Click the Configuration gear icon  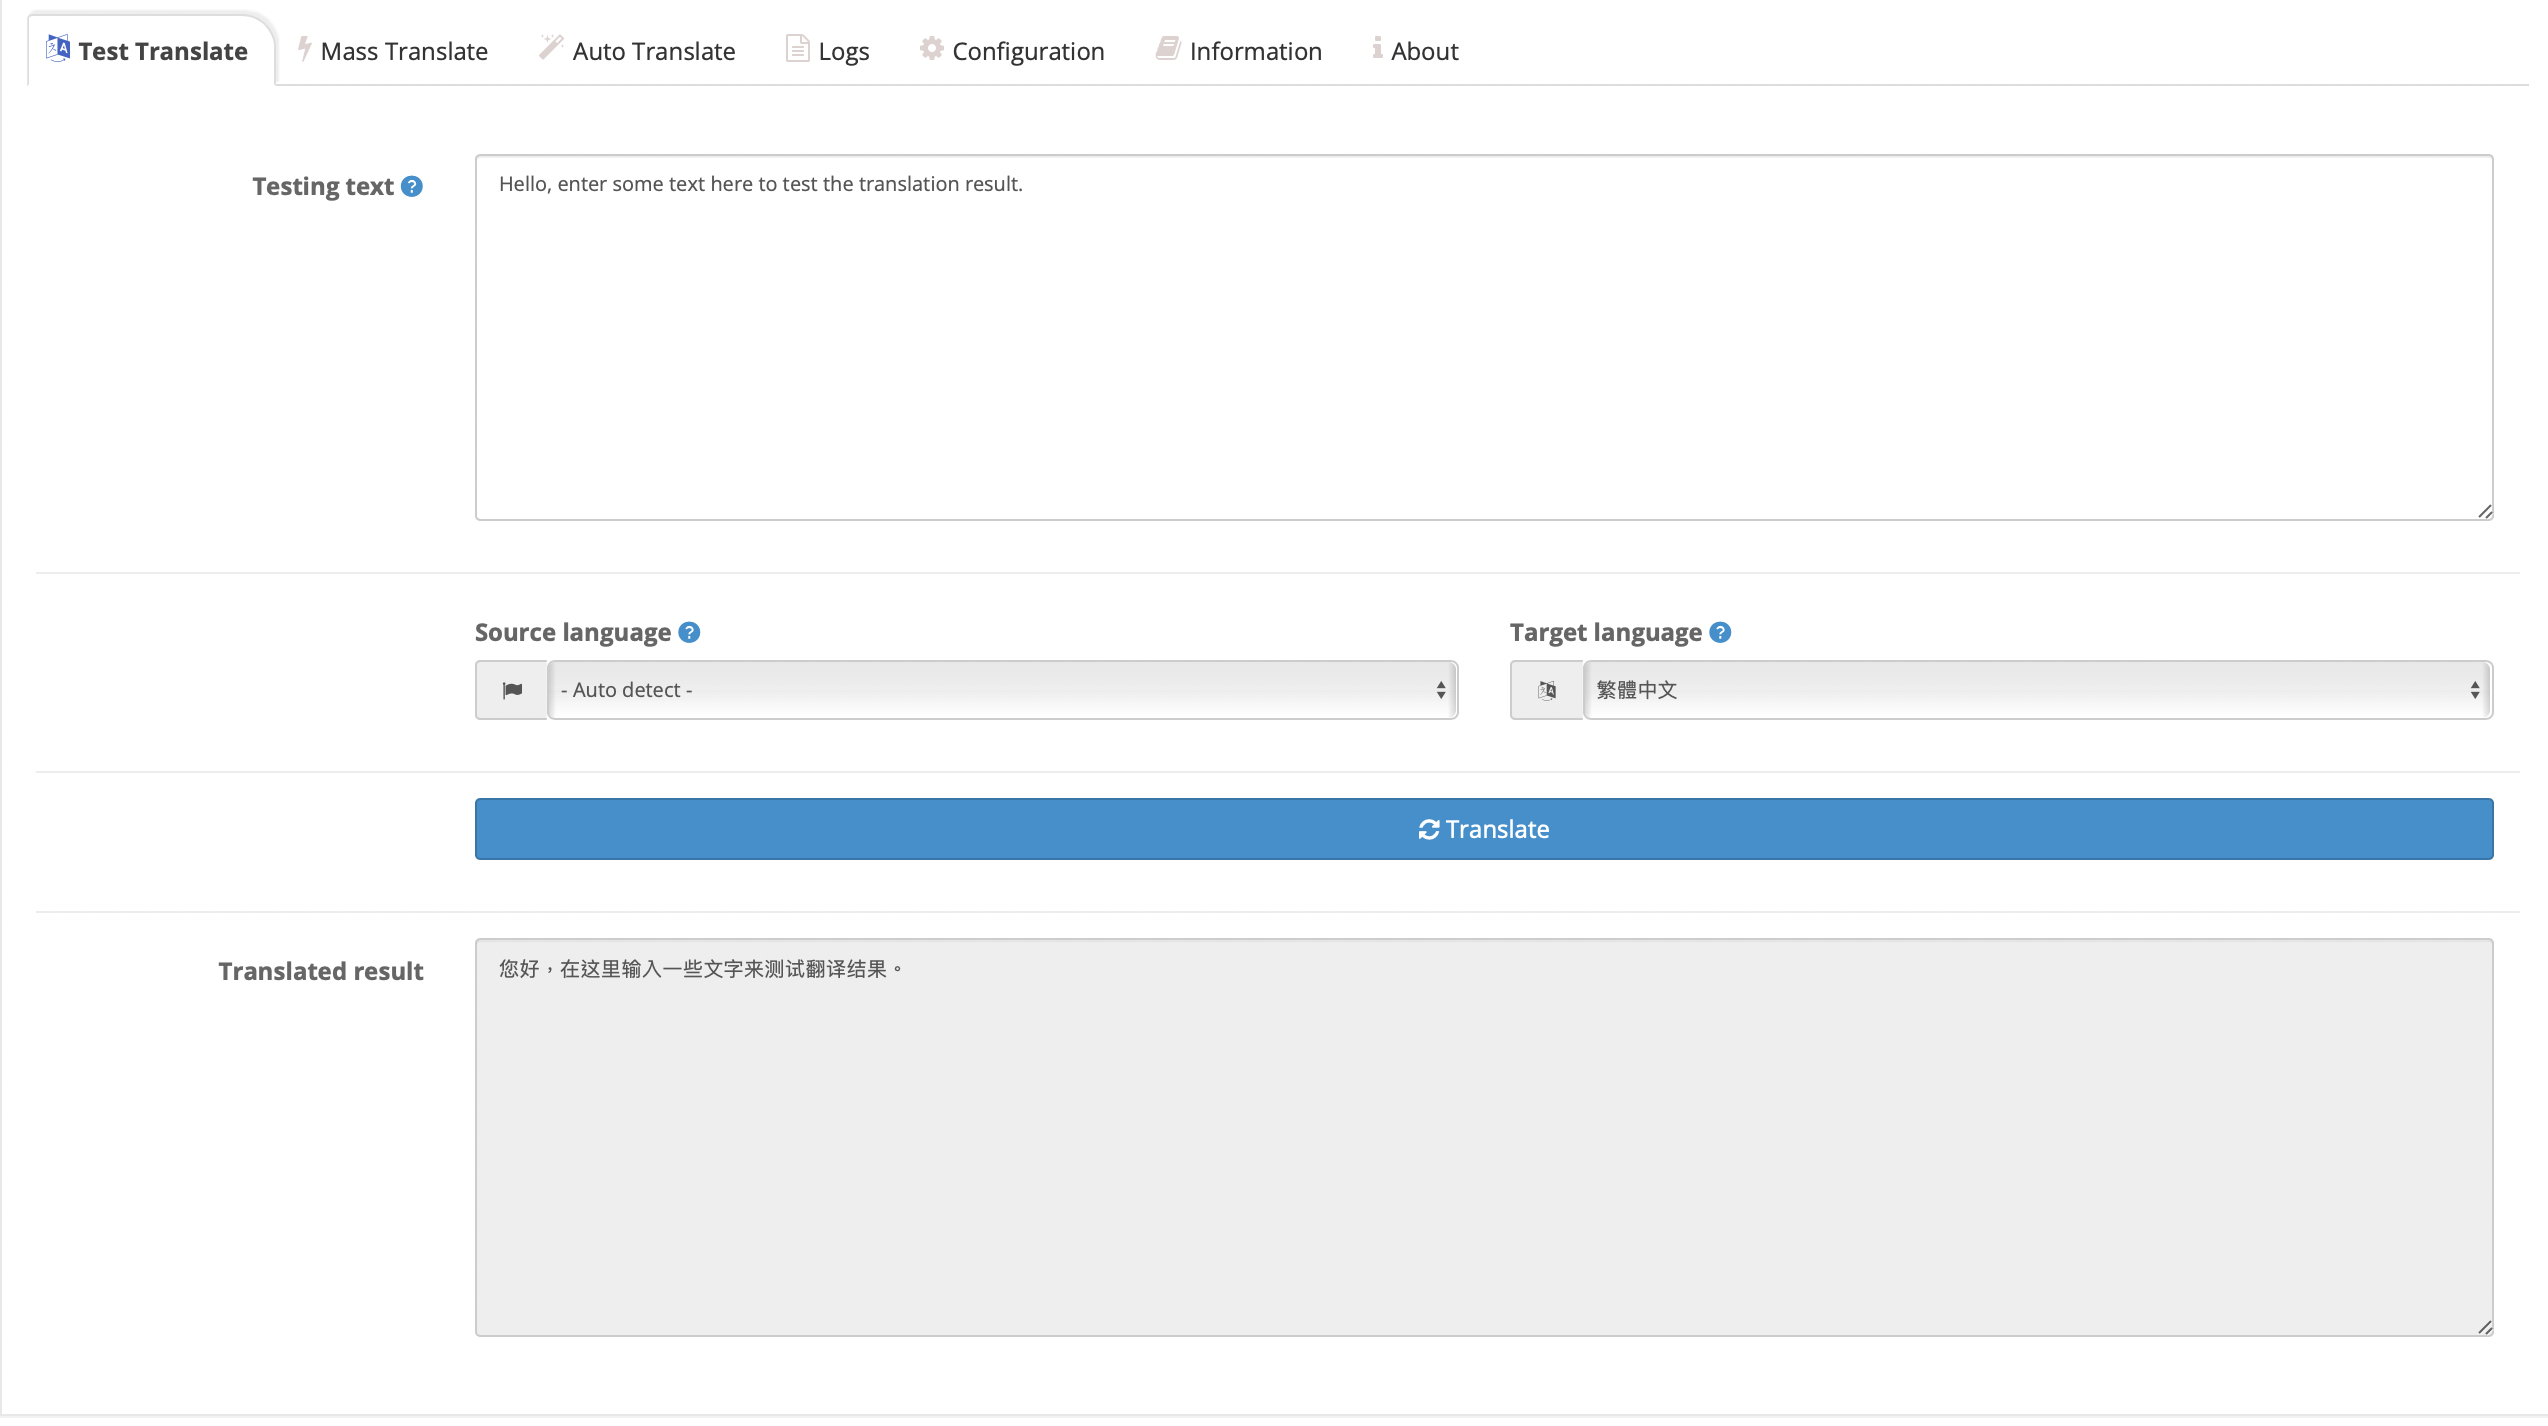pyautogui.click(x=931, y=48)
